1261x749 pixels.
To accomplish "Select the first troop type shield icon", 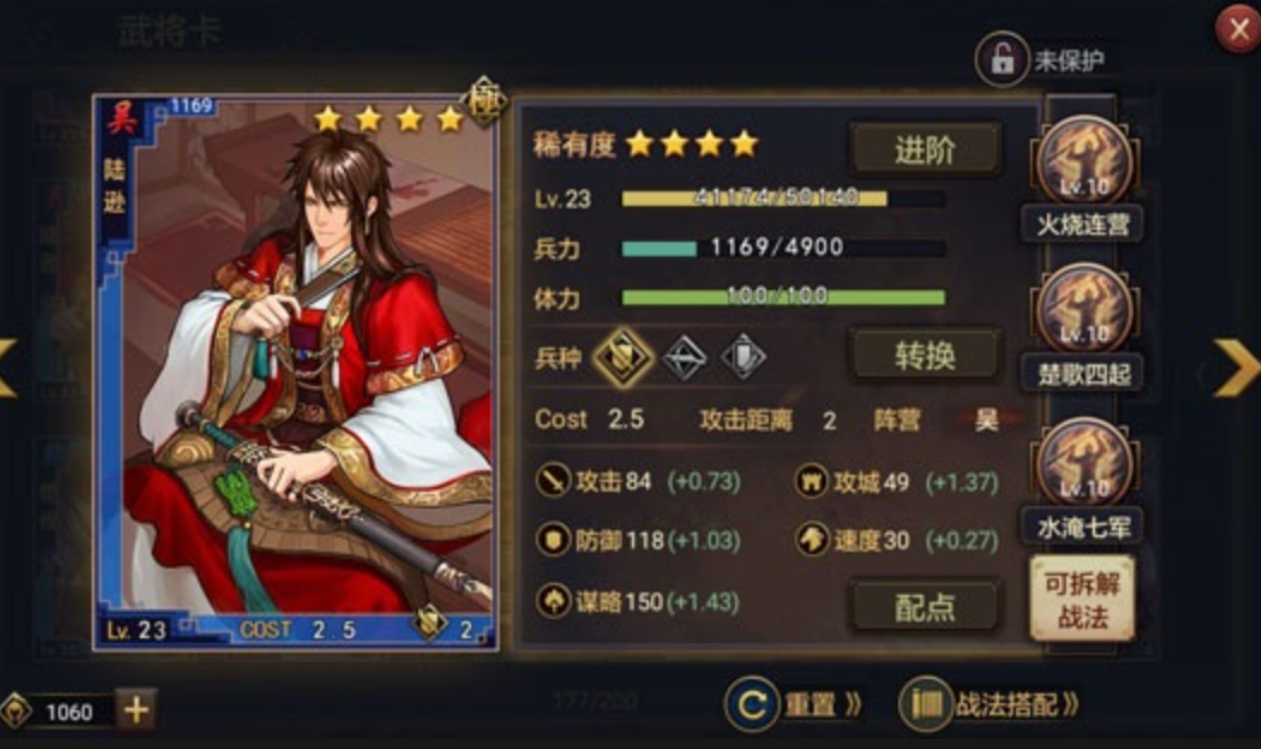I will (x=623, y=357).
